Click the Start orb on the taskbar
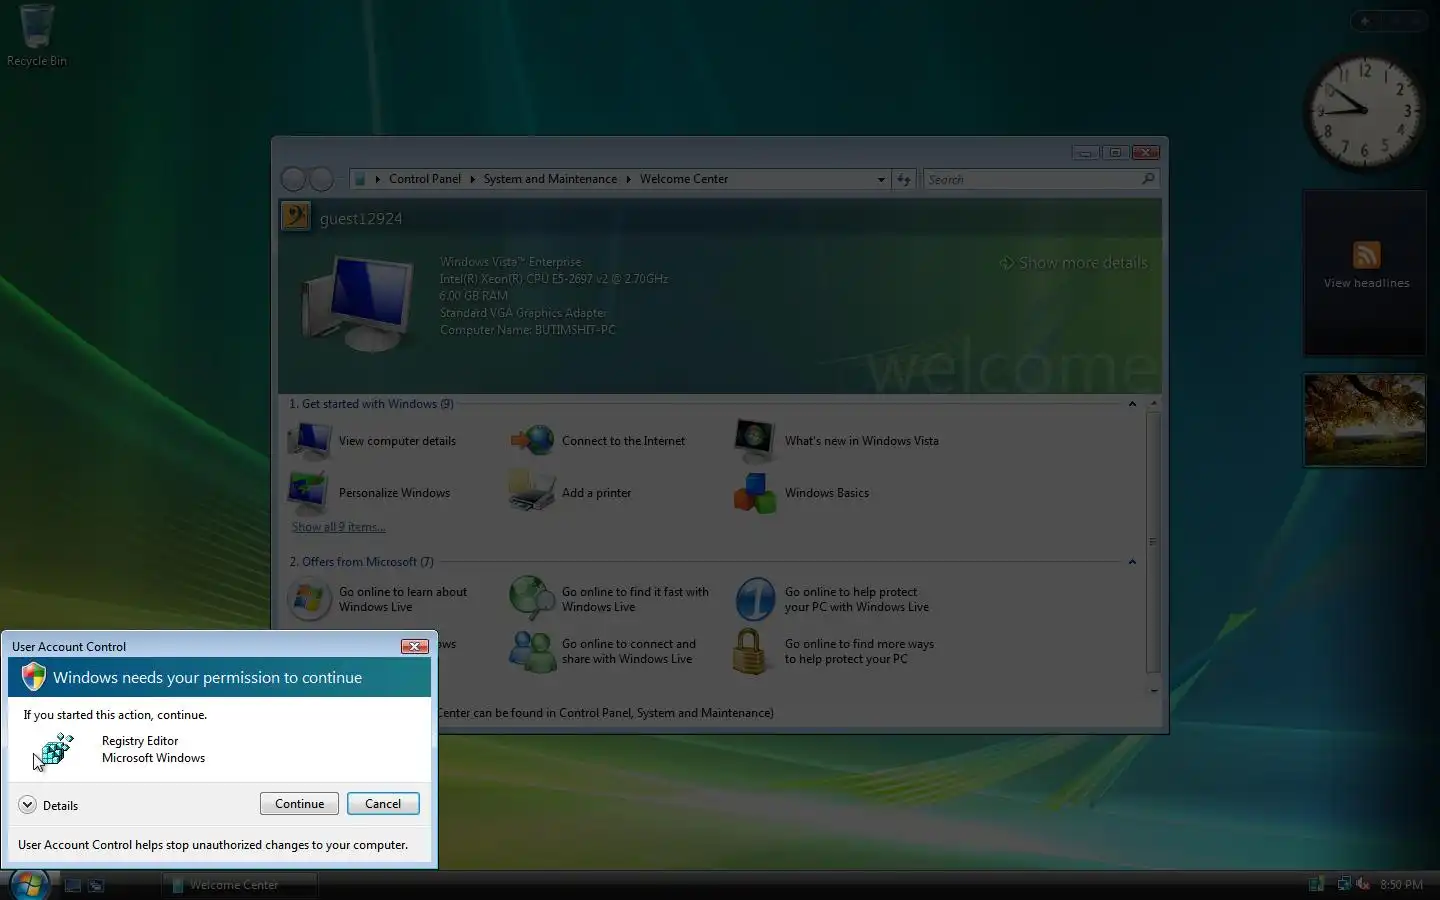Screen dimensions: 1440x900 pyautogui.click(x=28, y=885)
